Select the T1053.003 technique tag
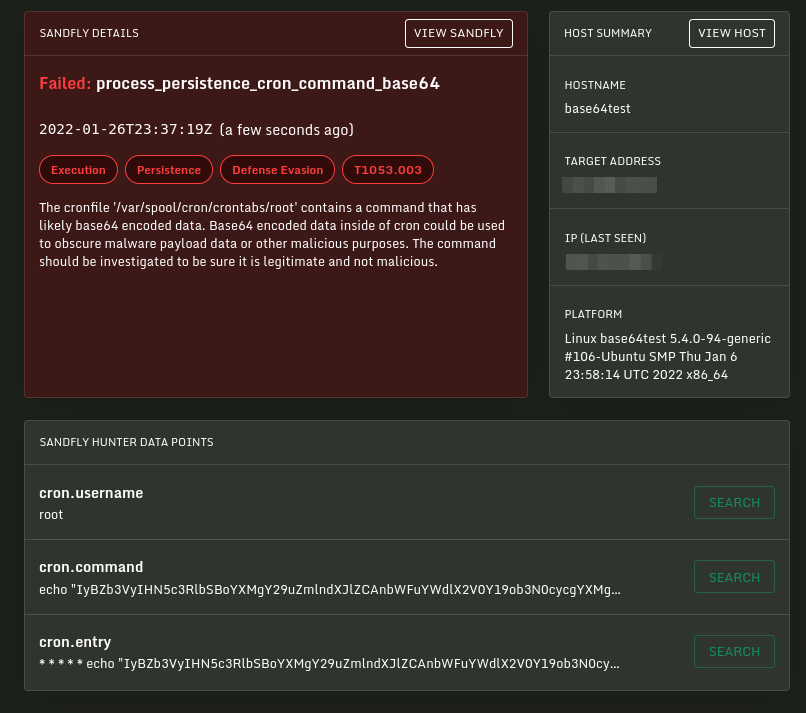This screenshot has height=713, width=806. (388, 170)
